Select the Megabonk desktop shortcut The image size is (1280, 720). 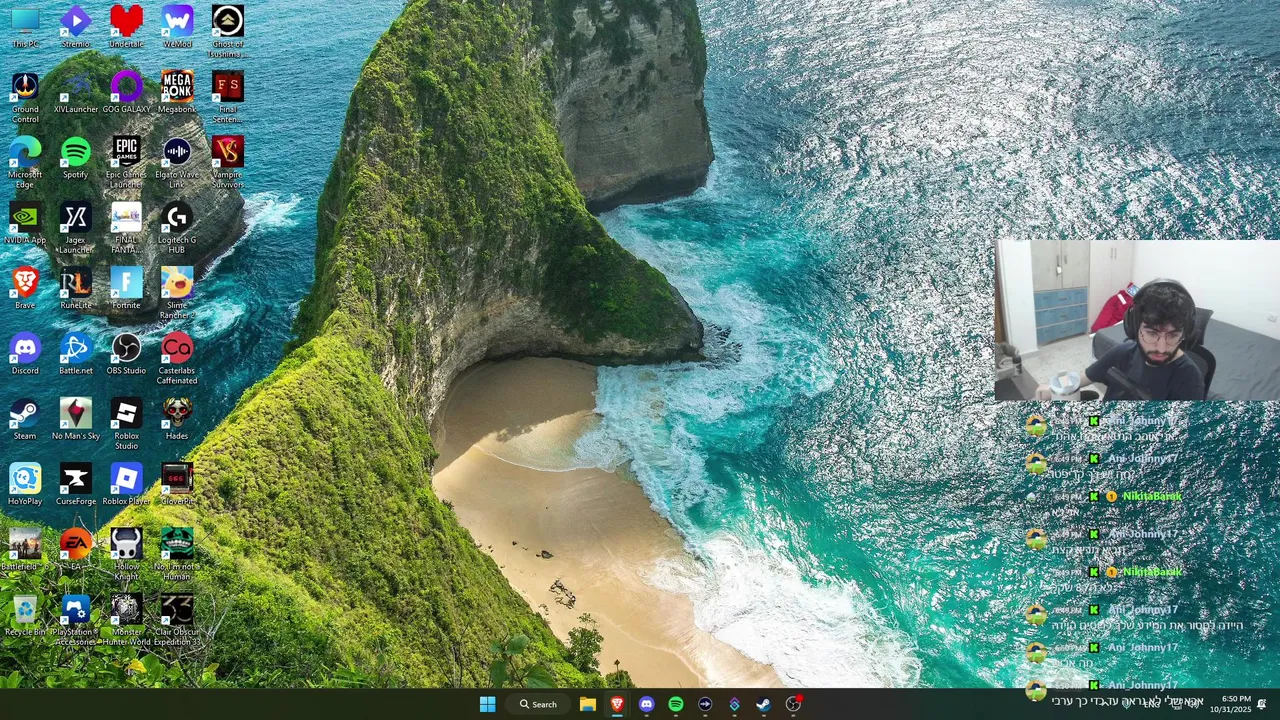[x=177, y=92]
